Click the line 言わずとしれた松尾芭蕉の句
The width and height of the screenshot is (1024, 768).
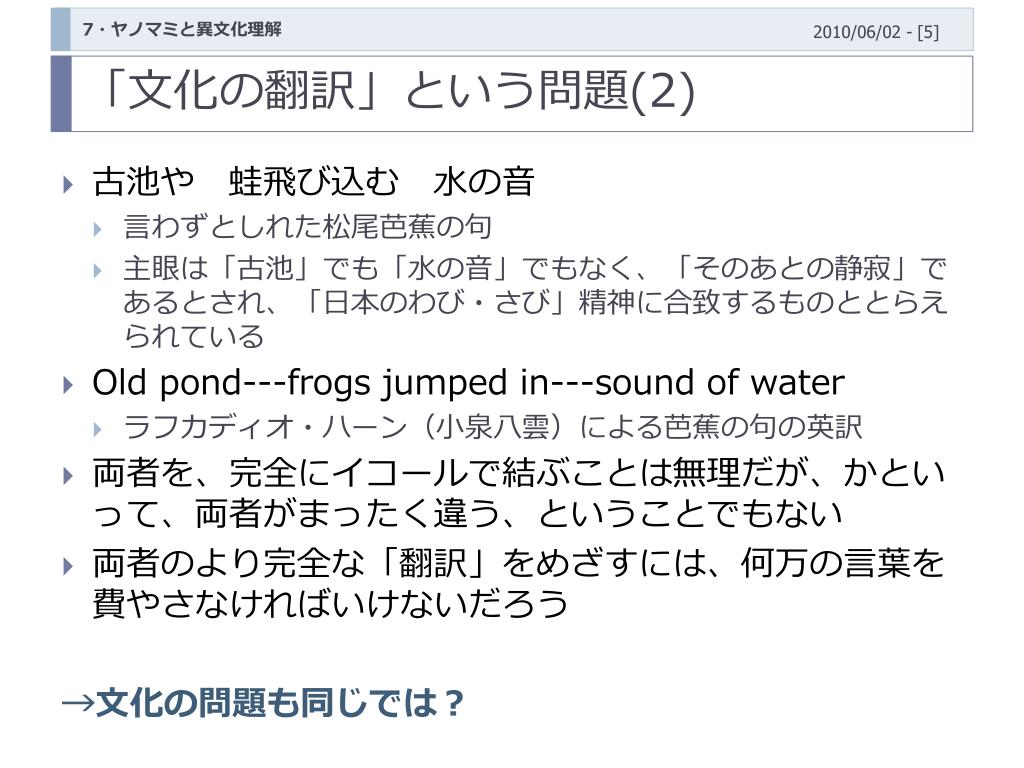pos(308,227)
